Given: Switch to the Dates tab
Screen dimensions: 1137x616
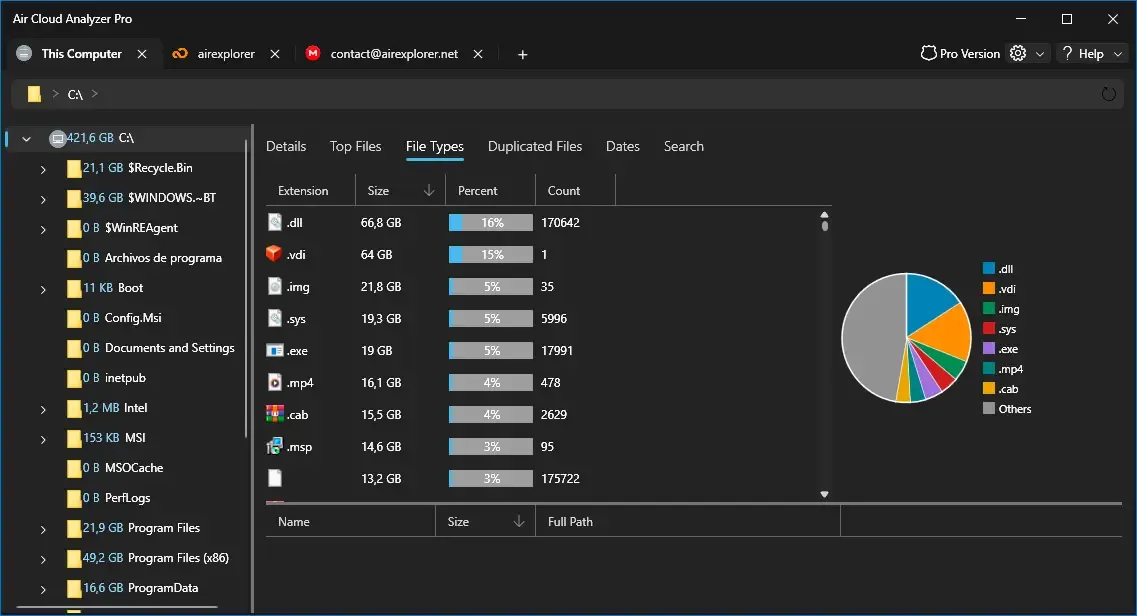Looking at the screenshot, I should click(x=622, y=146).
